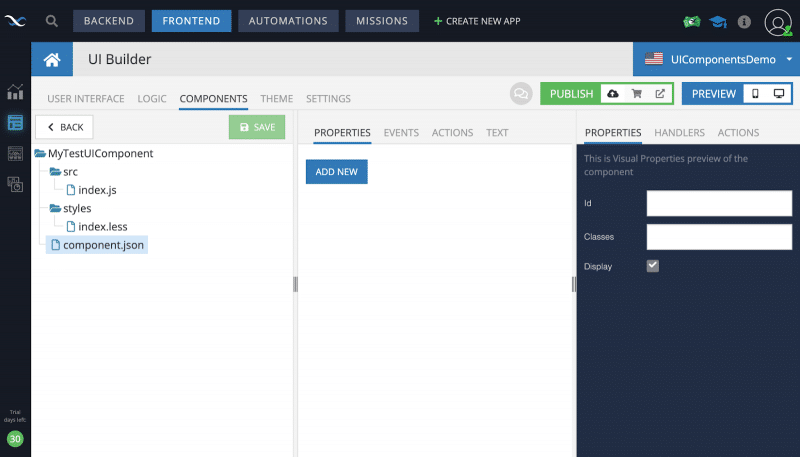This screenshot has height=457, width=800.
Task: Preview in desktop monitor mode
Action: pyautogui.click(x=779, y=94)
